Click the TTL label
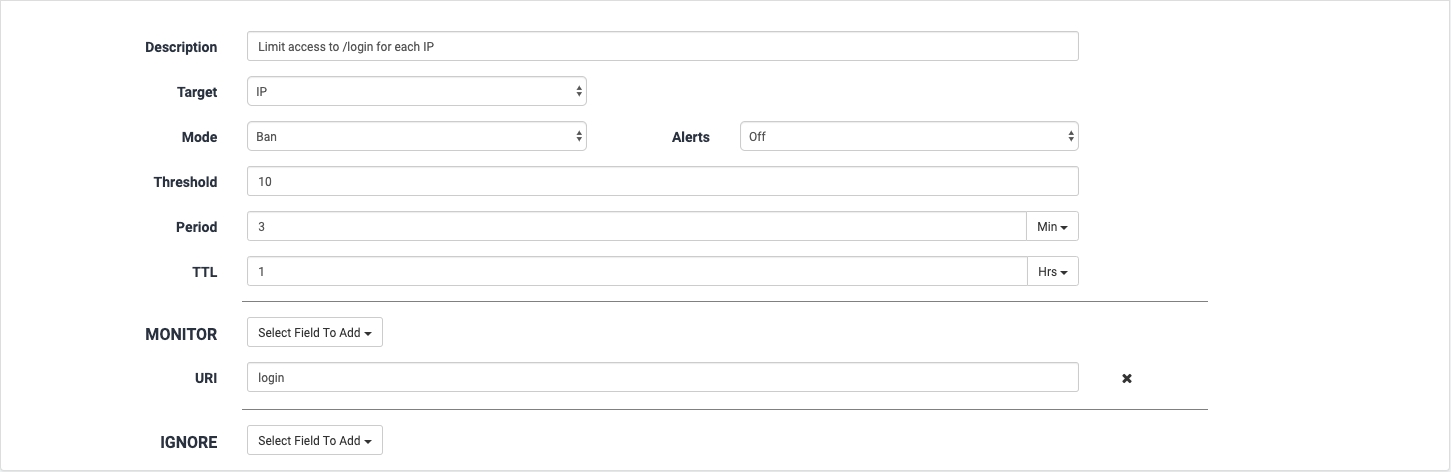 (204, 272)
